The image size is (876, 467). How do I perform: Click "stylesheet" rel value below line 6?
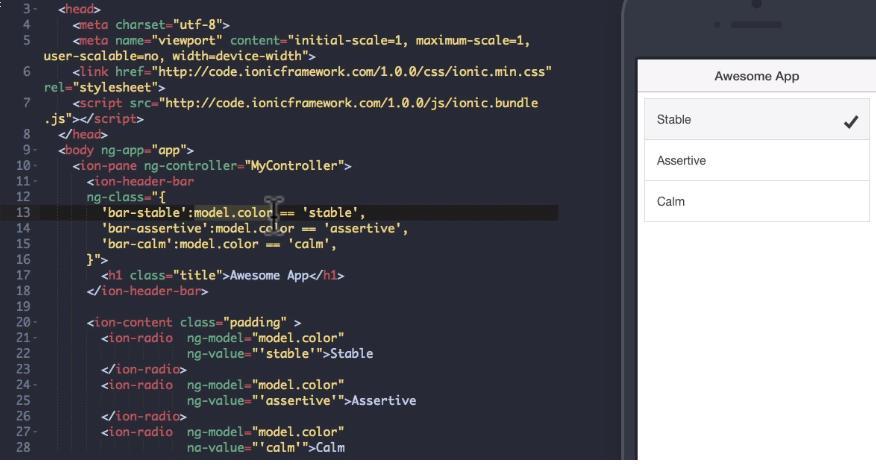tap(115, 87)
